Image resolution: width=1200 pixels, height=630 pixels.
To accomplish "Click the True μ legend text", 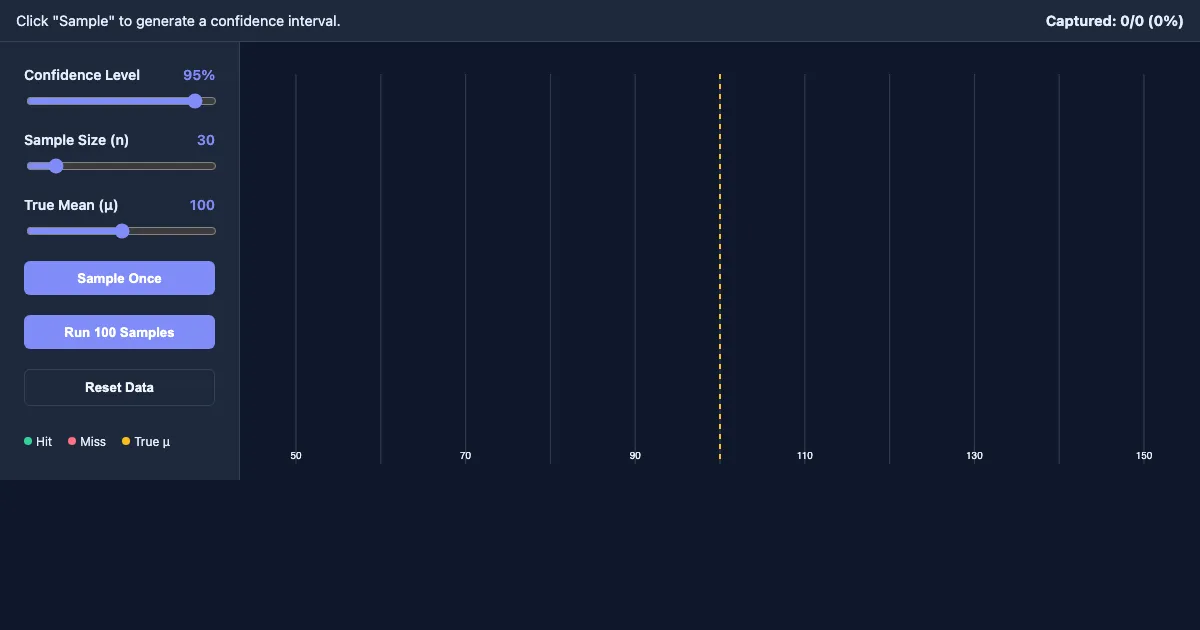I will pos(152,441).
